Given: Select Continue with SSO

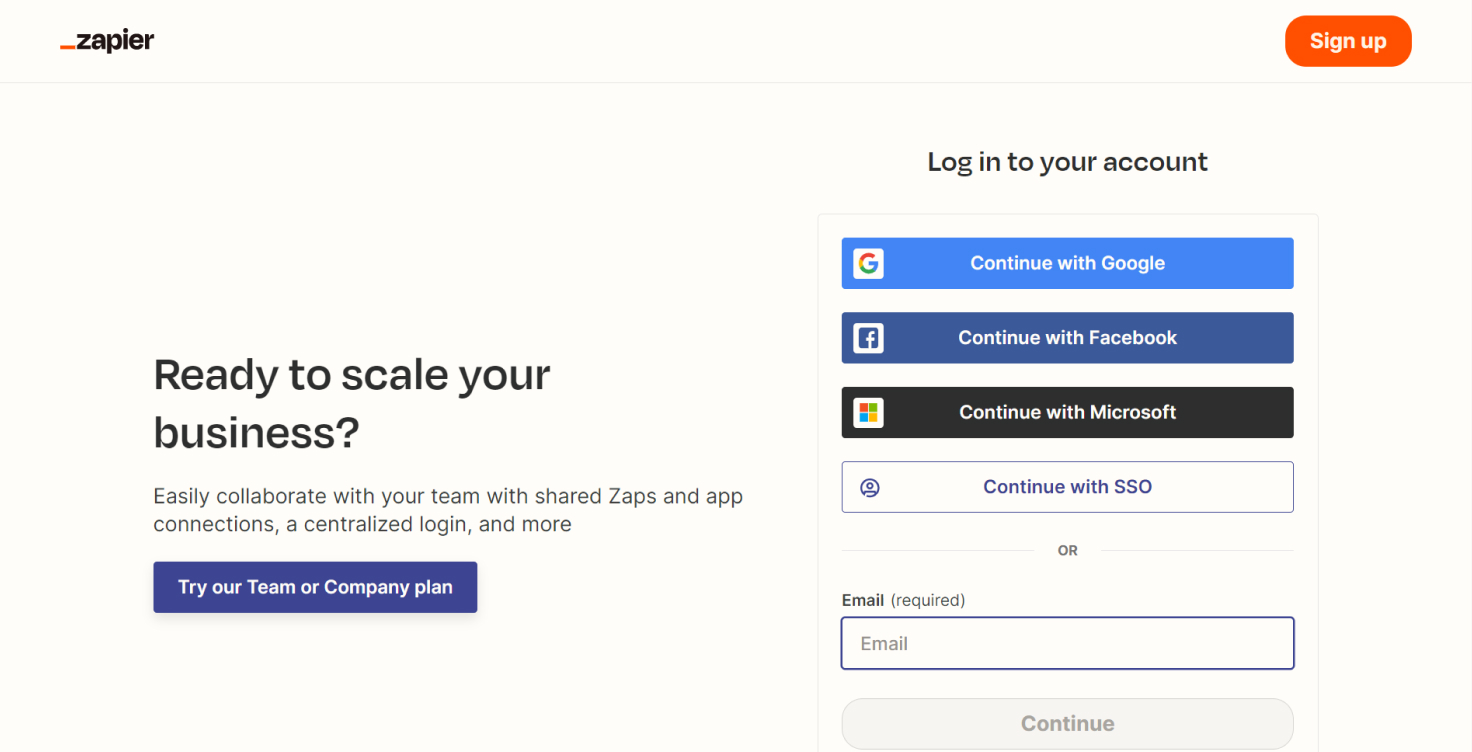Looking at the screenshot, I should click(1067, 487).
